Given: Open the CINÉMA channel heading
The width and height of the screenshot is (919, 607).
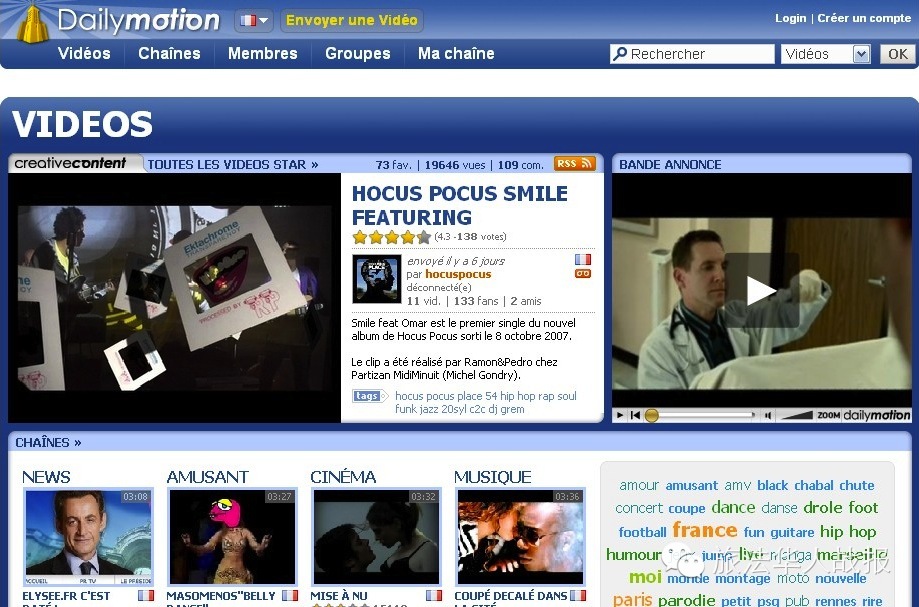Looking at the screenshot, I should [x=343, y=477].
